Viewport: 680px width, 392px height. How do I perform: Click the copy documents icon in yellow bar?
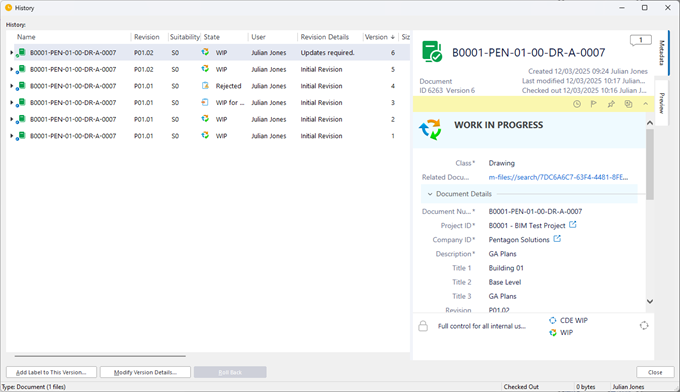click(628, 104)
